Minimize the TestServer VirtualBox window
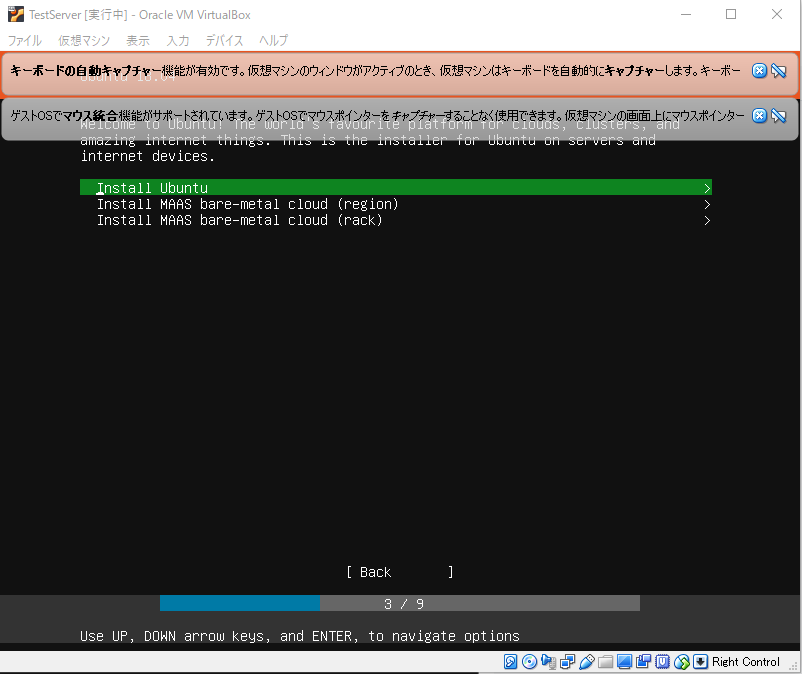Image resolution: width=802 pixels, height=674 pixels. [x=686, y=14]
